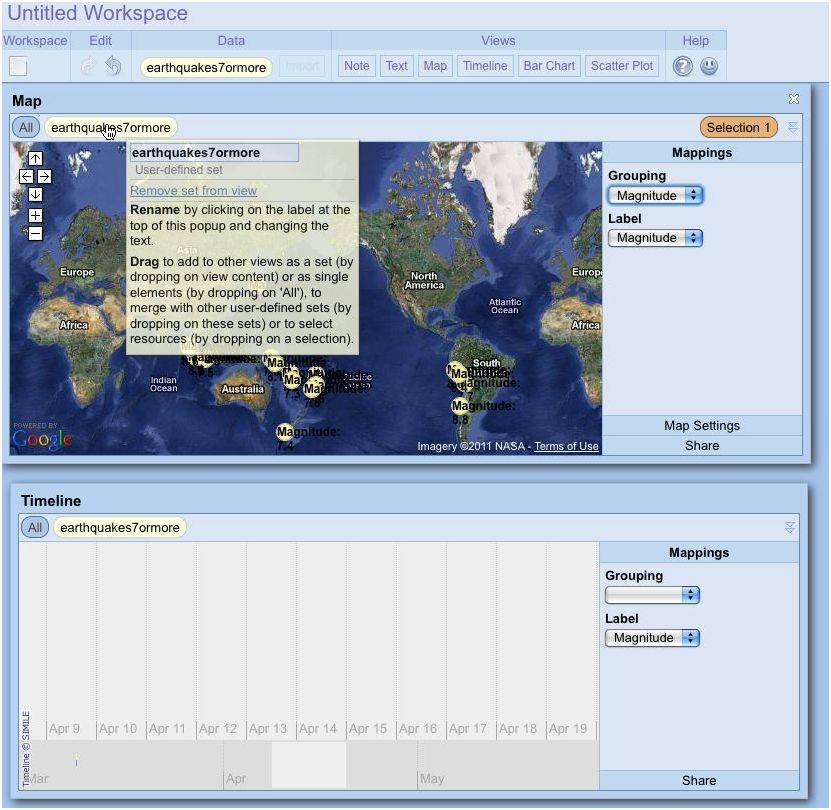Viewport: 831px width, 810px height.
Task: Zoom in on the map
Action: (x=35, y=215)
